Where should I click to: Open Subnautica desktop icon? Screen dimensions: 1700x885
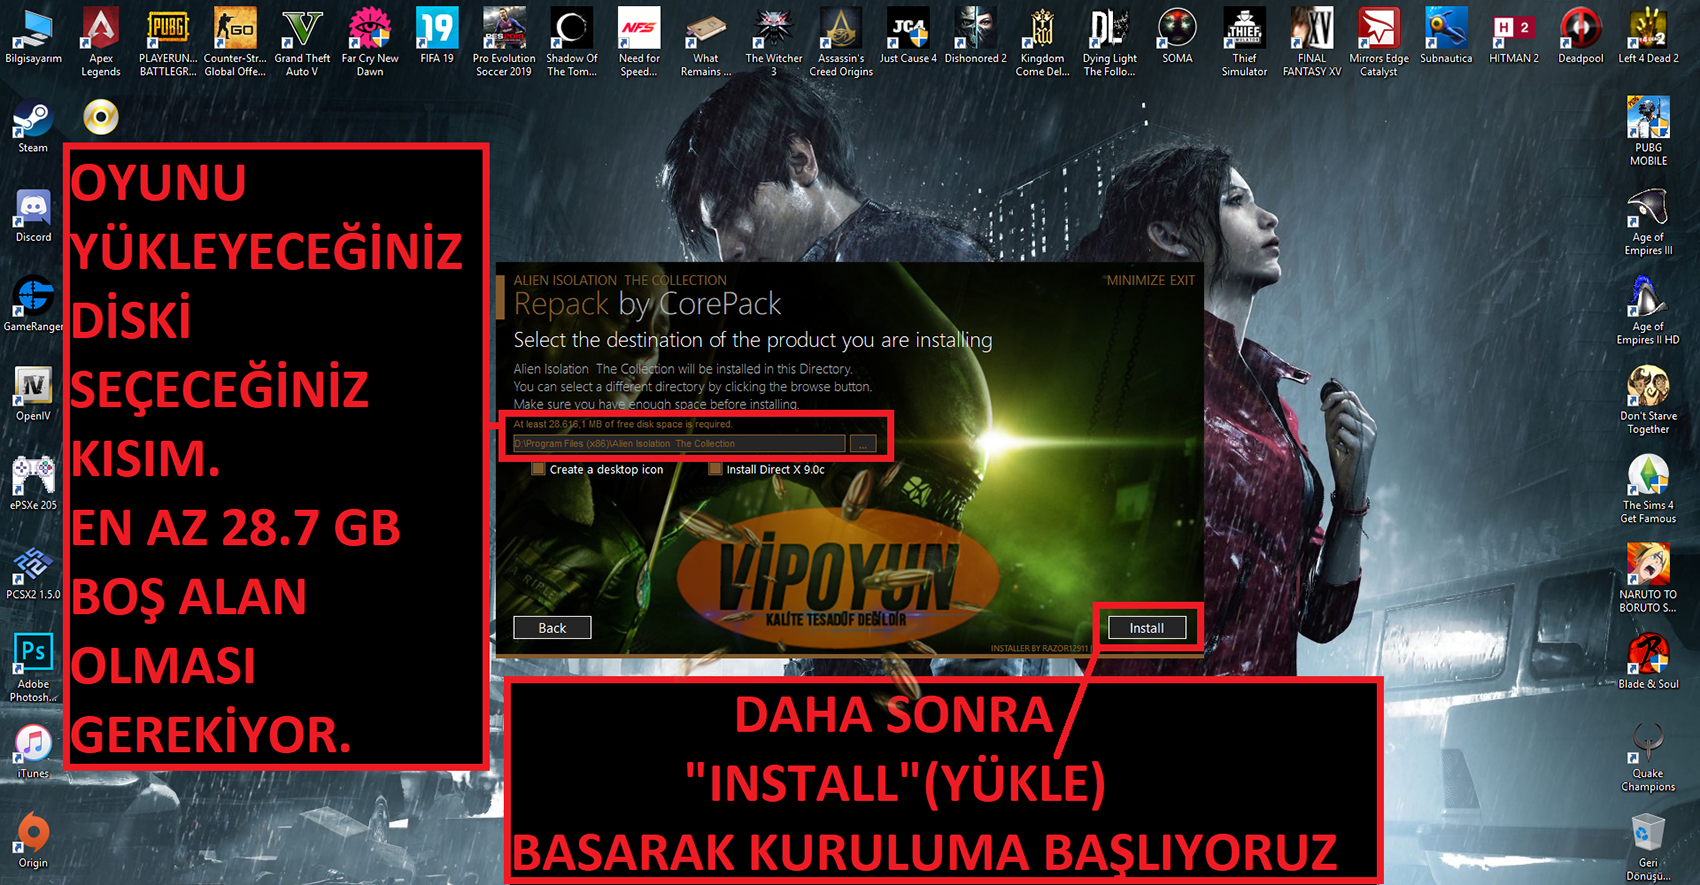pyautogui.click(x=1446, y=37)
